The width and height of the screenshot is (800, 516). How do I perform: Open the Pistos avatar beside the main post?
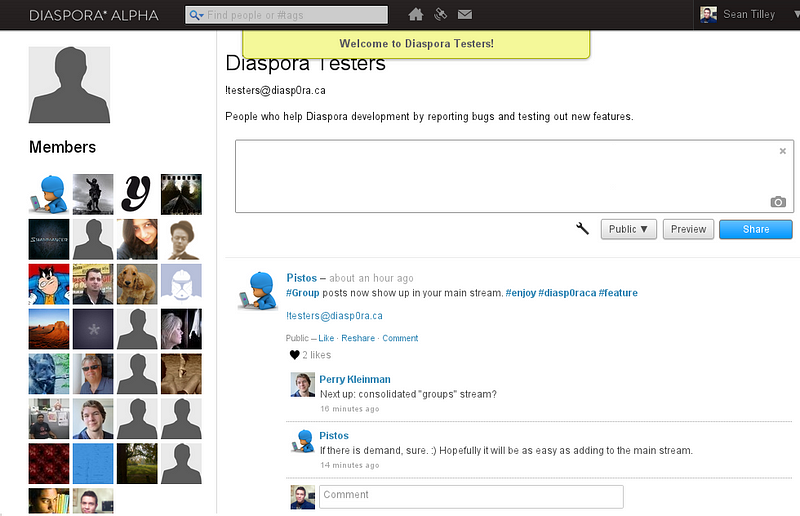point(259,290)
